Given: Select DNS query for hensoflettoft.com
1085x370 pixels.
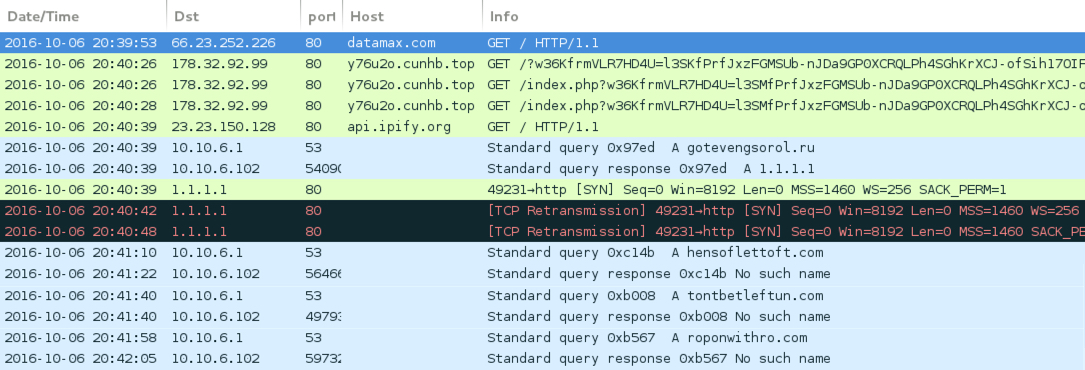Looking at the screenshot, I should (542, 252).
